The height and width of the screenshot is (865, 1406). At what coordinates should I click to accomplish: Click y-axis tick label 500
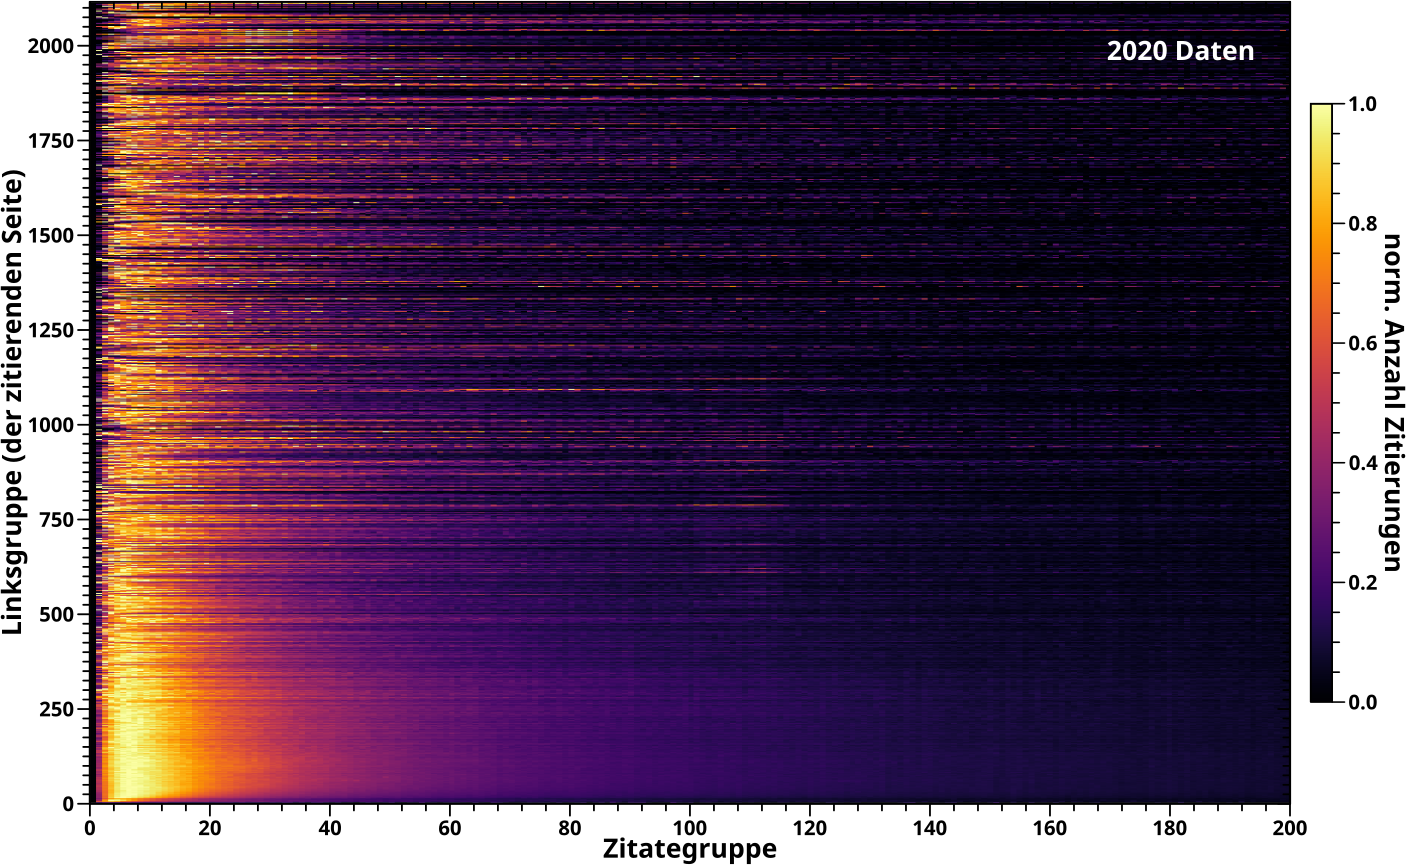tap(56, 614)
